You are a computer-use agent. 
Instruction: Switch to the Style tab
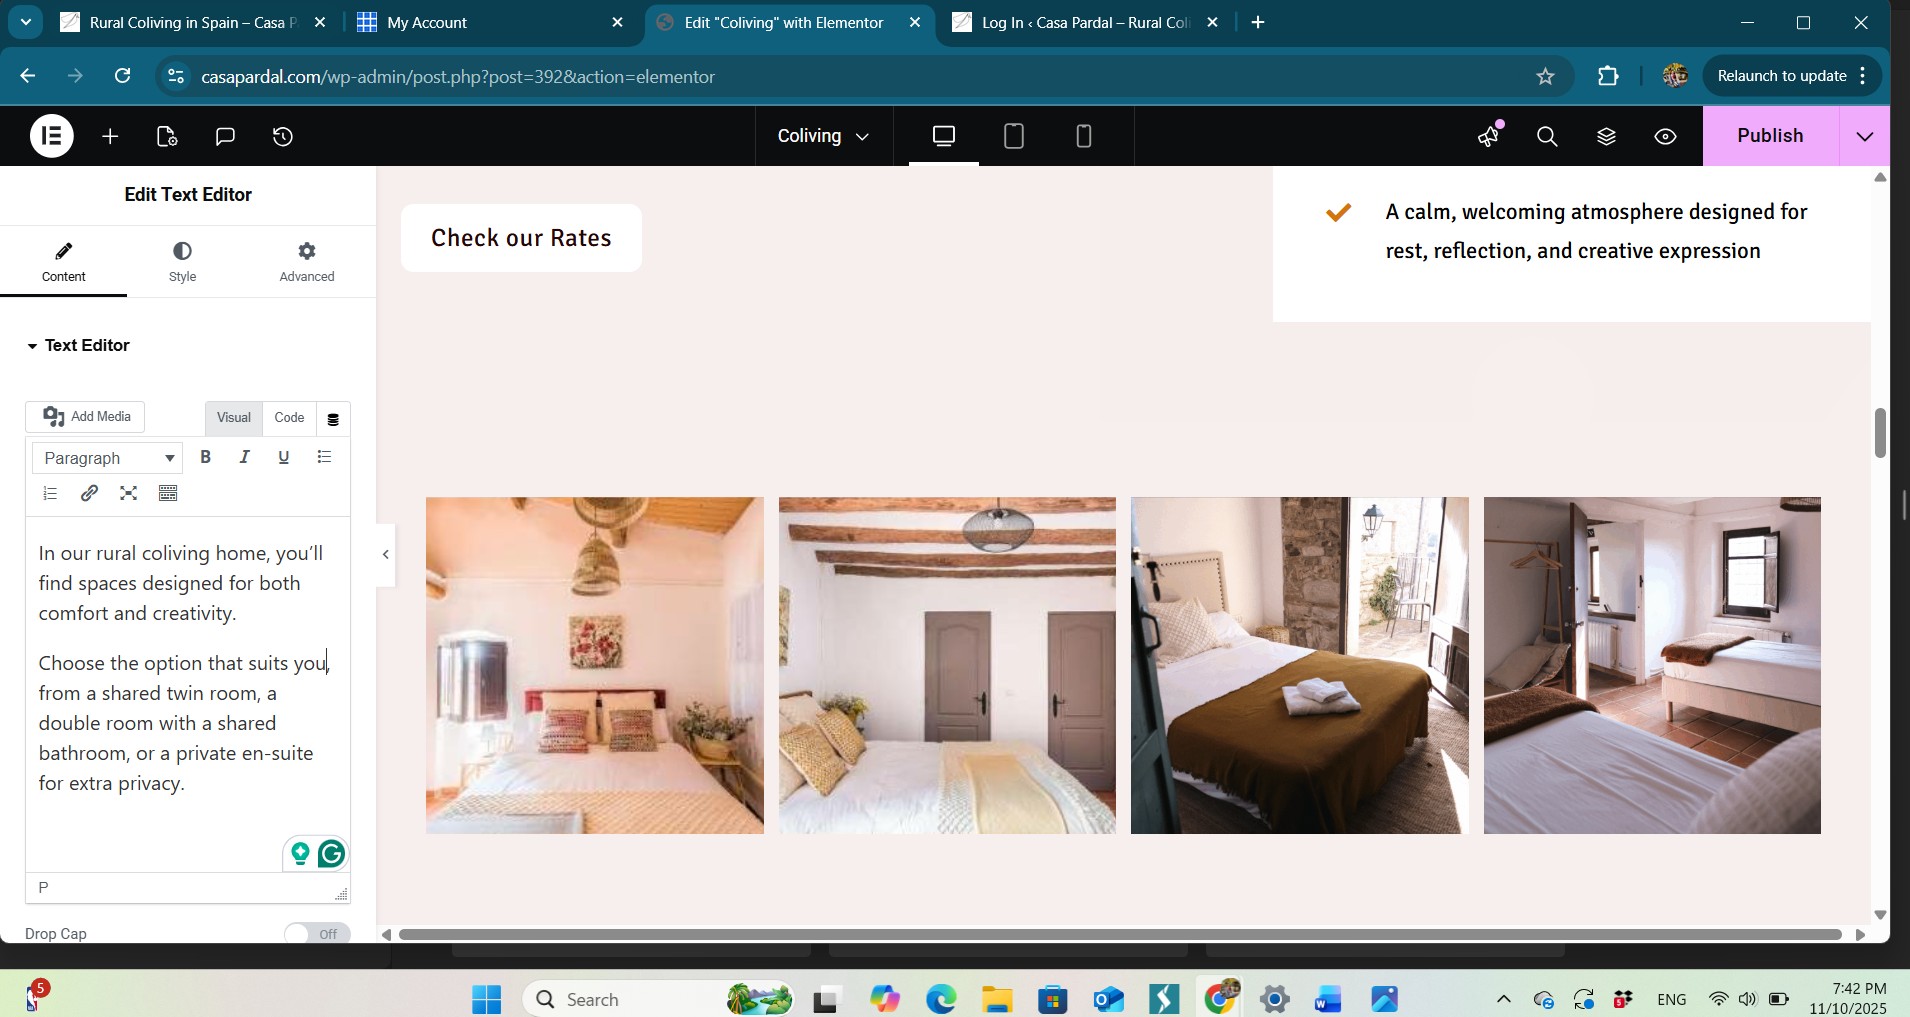[182, 261]
